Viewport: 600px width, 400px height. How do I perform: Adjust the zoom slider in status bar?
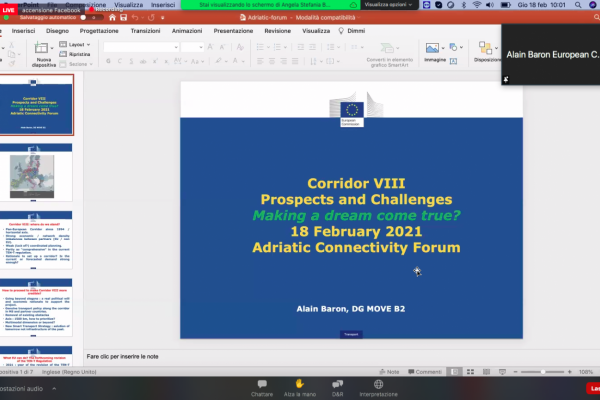pos(542,372)
